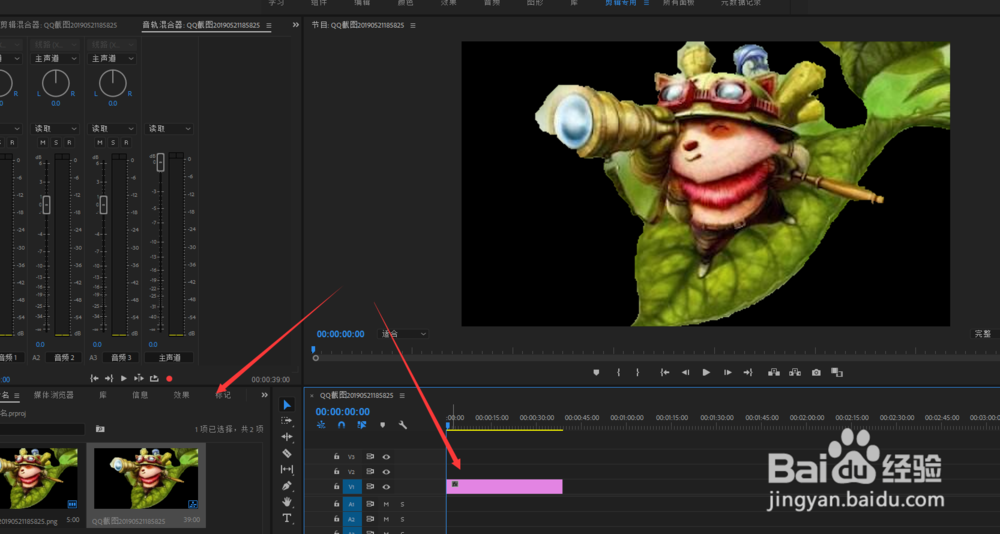Open timeline display settings wrench
The height and width of the screenshot is (534, 1000).
pyautogui.click(x=403, y=425)
